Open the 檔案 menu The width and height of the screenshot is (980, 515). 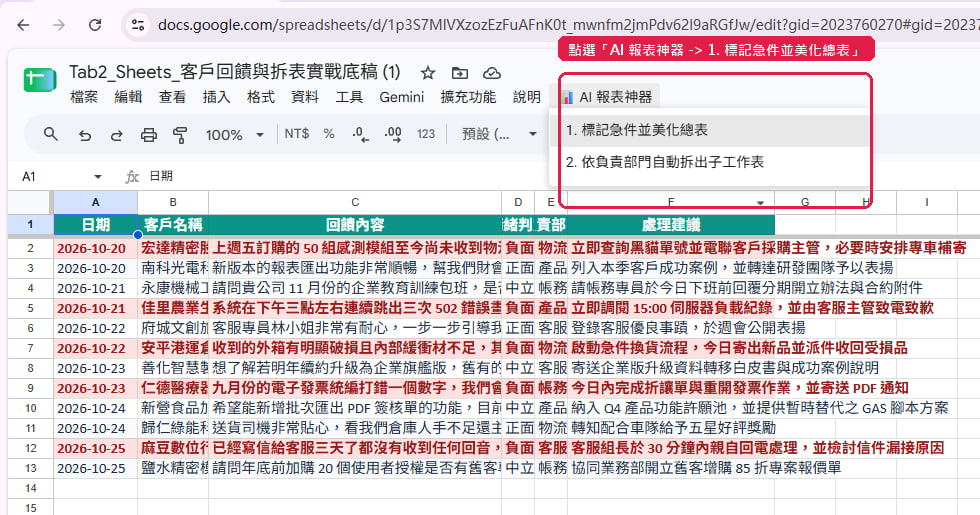click(84, 97)
